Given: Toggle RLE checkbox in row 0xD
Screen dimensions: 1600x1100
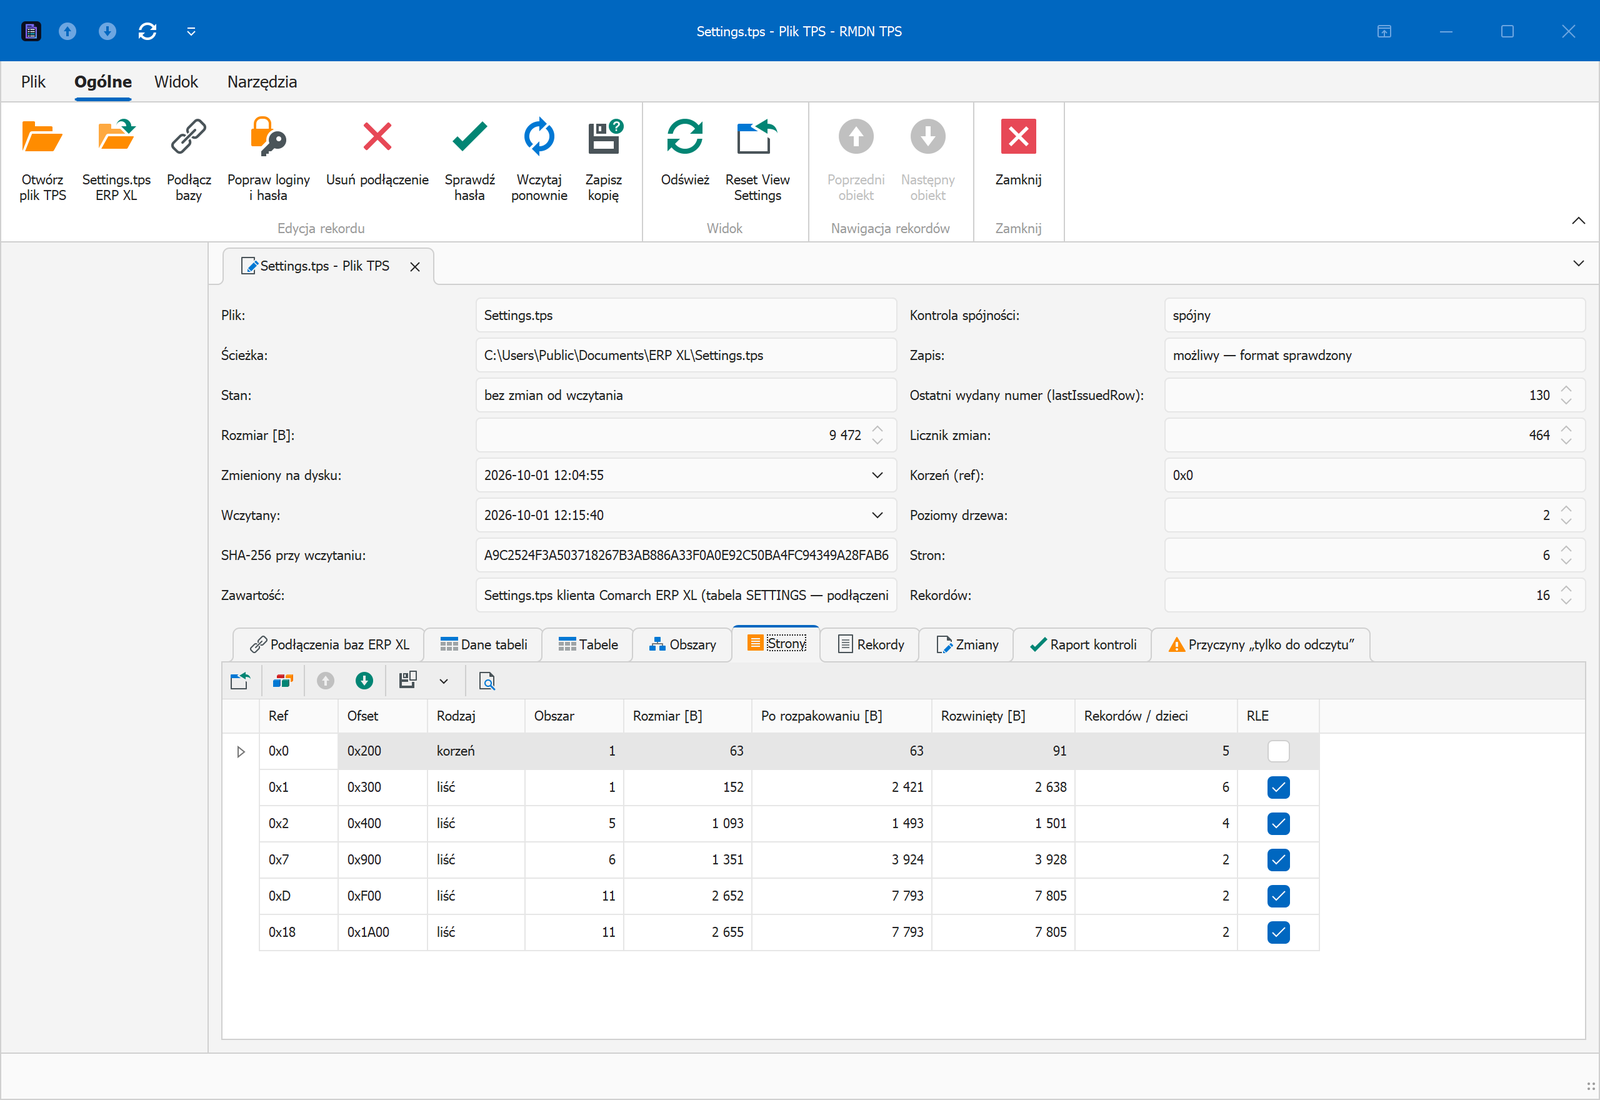Looking at the screenshot, I should (1278, 896).
